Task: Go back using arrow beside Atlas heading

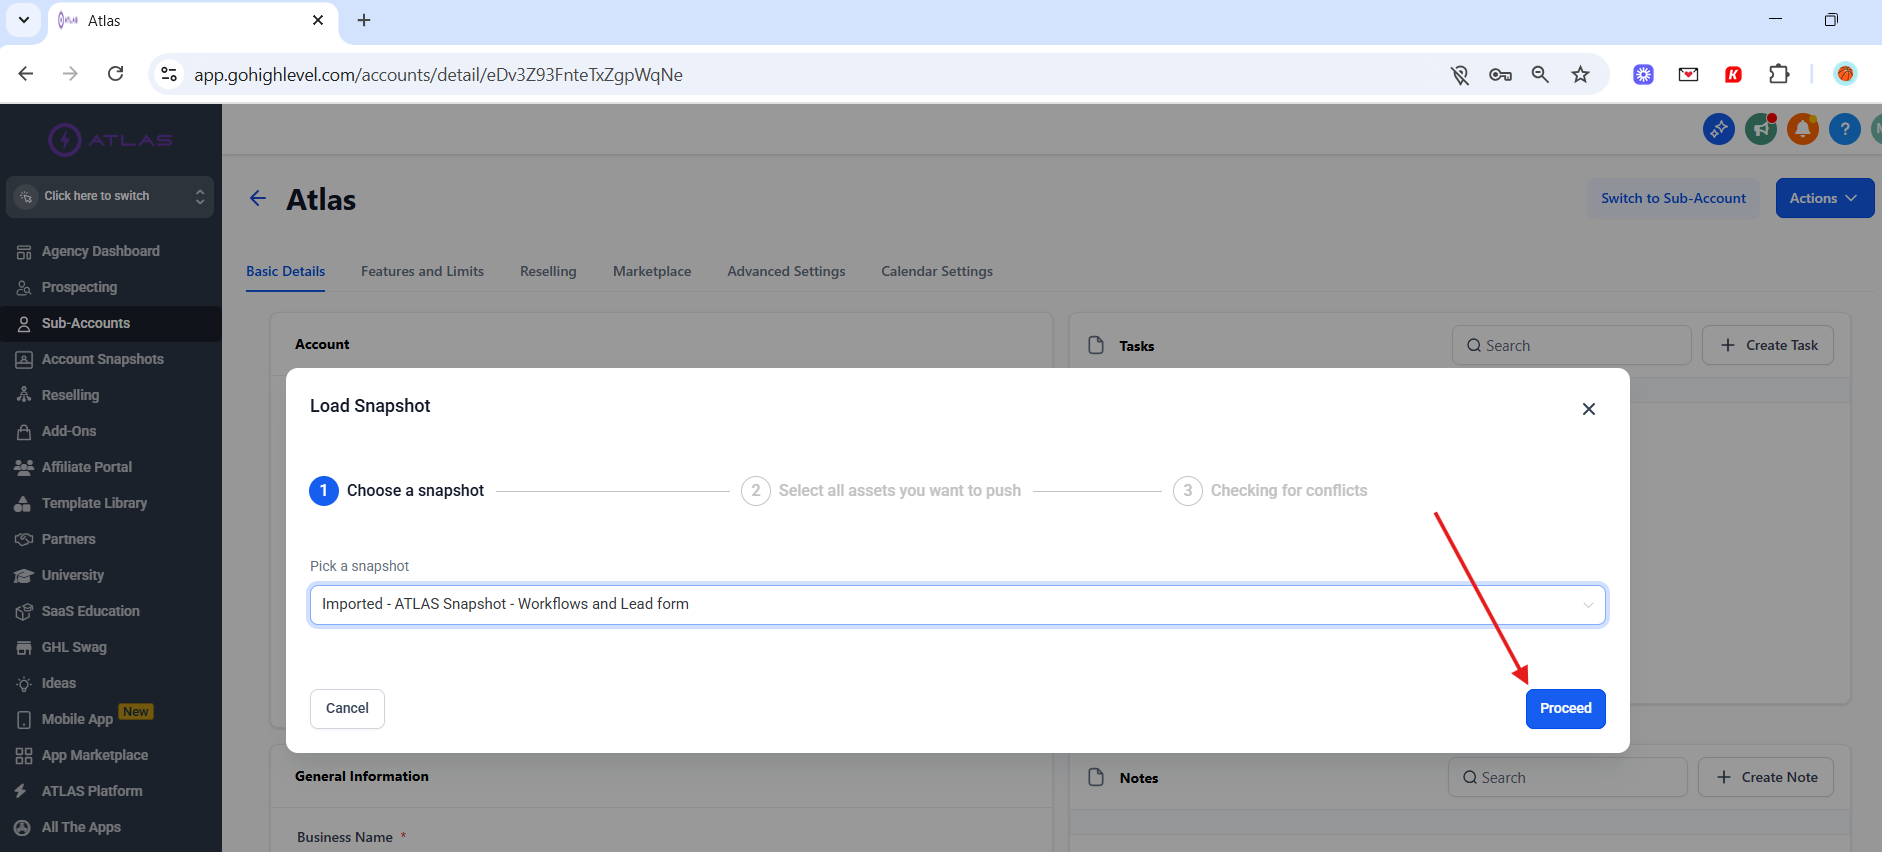Action: tap(258, 198)
